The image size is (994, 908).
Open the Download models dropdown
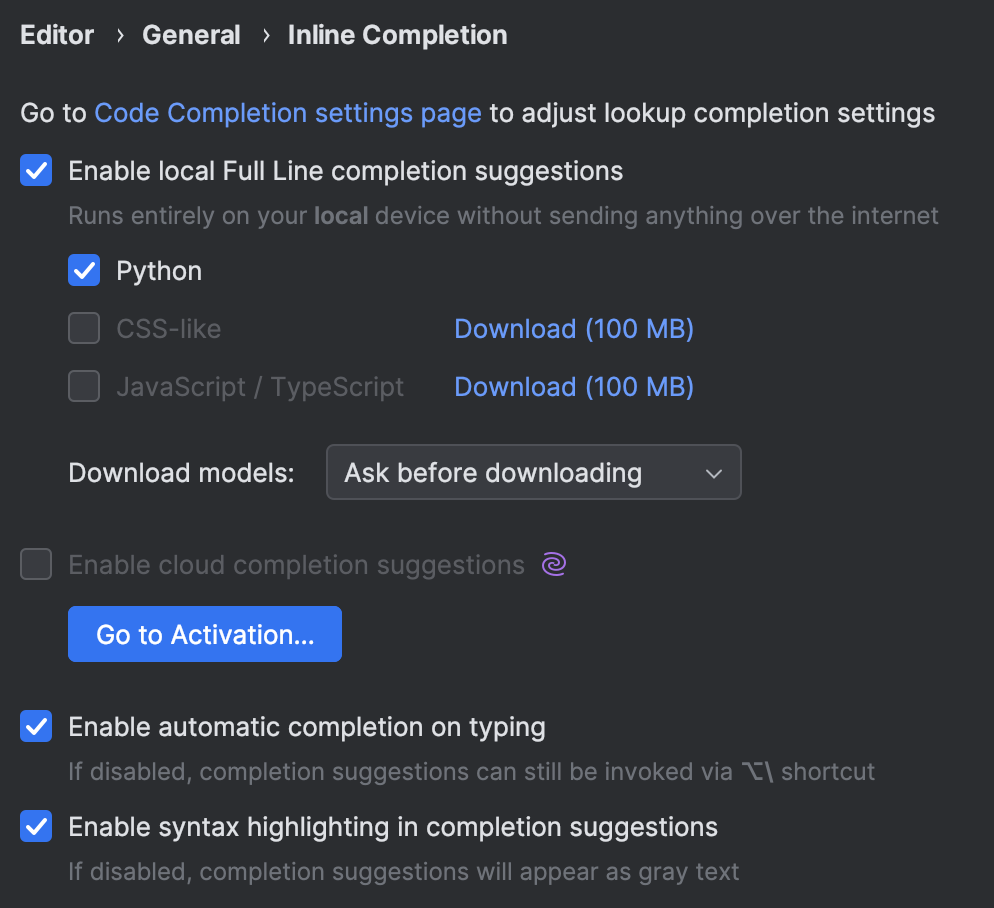tap(533, 472)
